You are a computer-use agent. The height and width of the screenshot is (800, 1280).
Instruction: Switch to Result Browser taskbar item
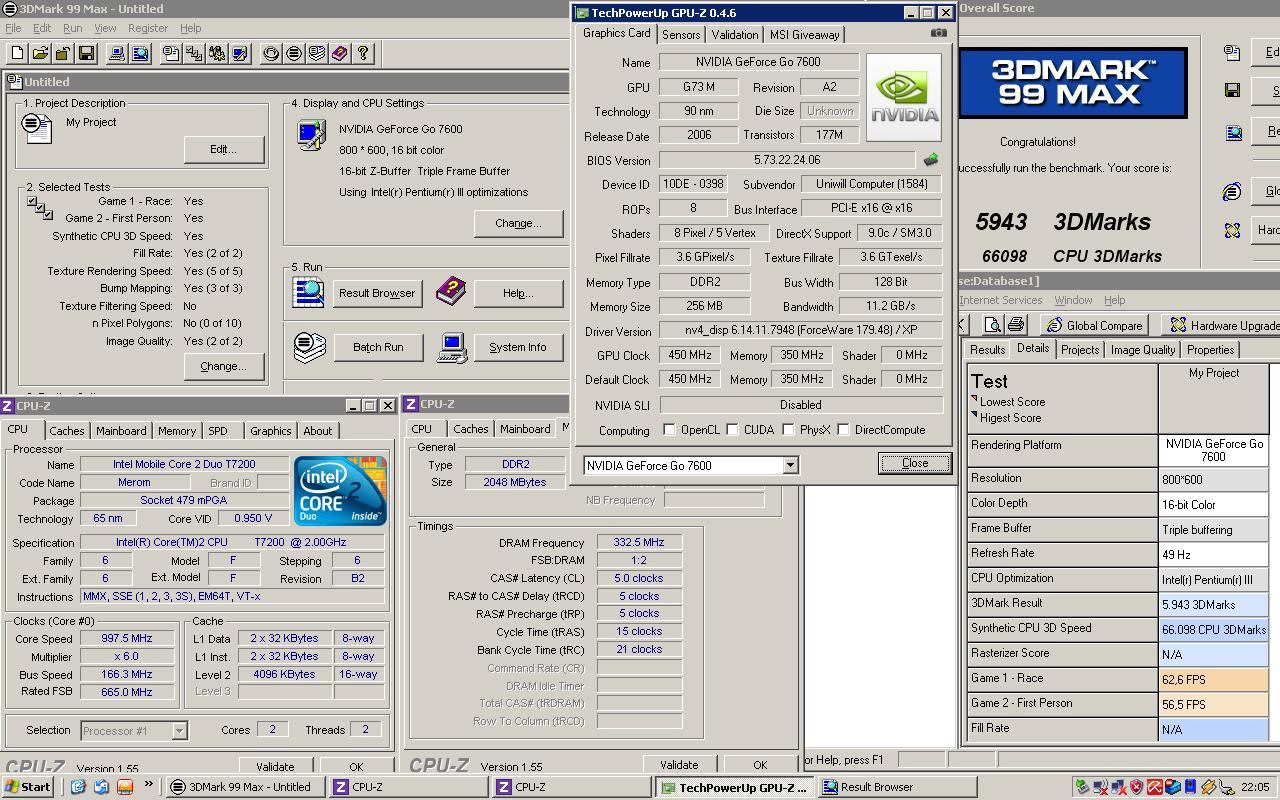click(x=896, y=787)
